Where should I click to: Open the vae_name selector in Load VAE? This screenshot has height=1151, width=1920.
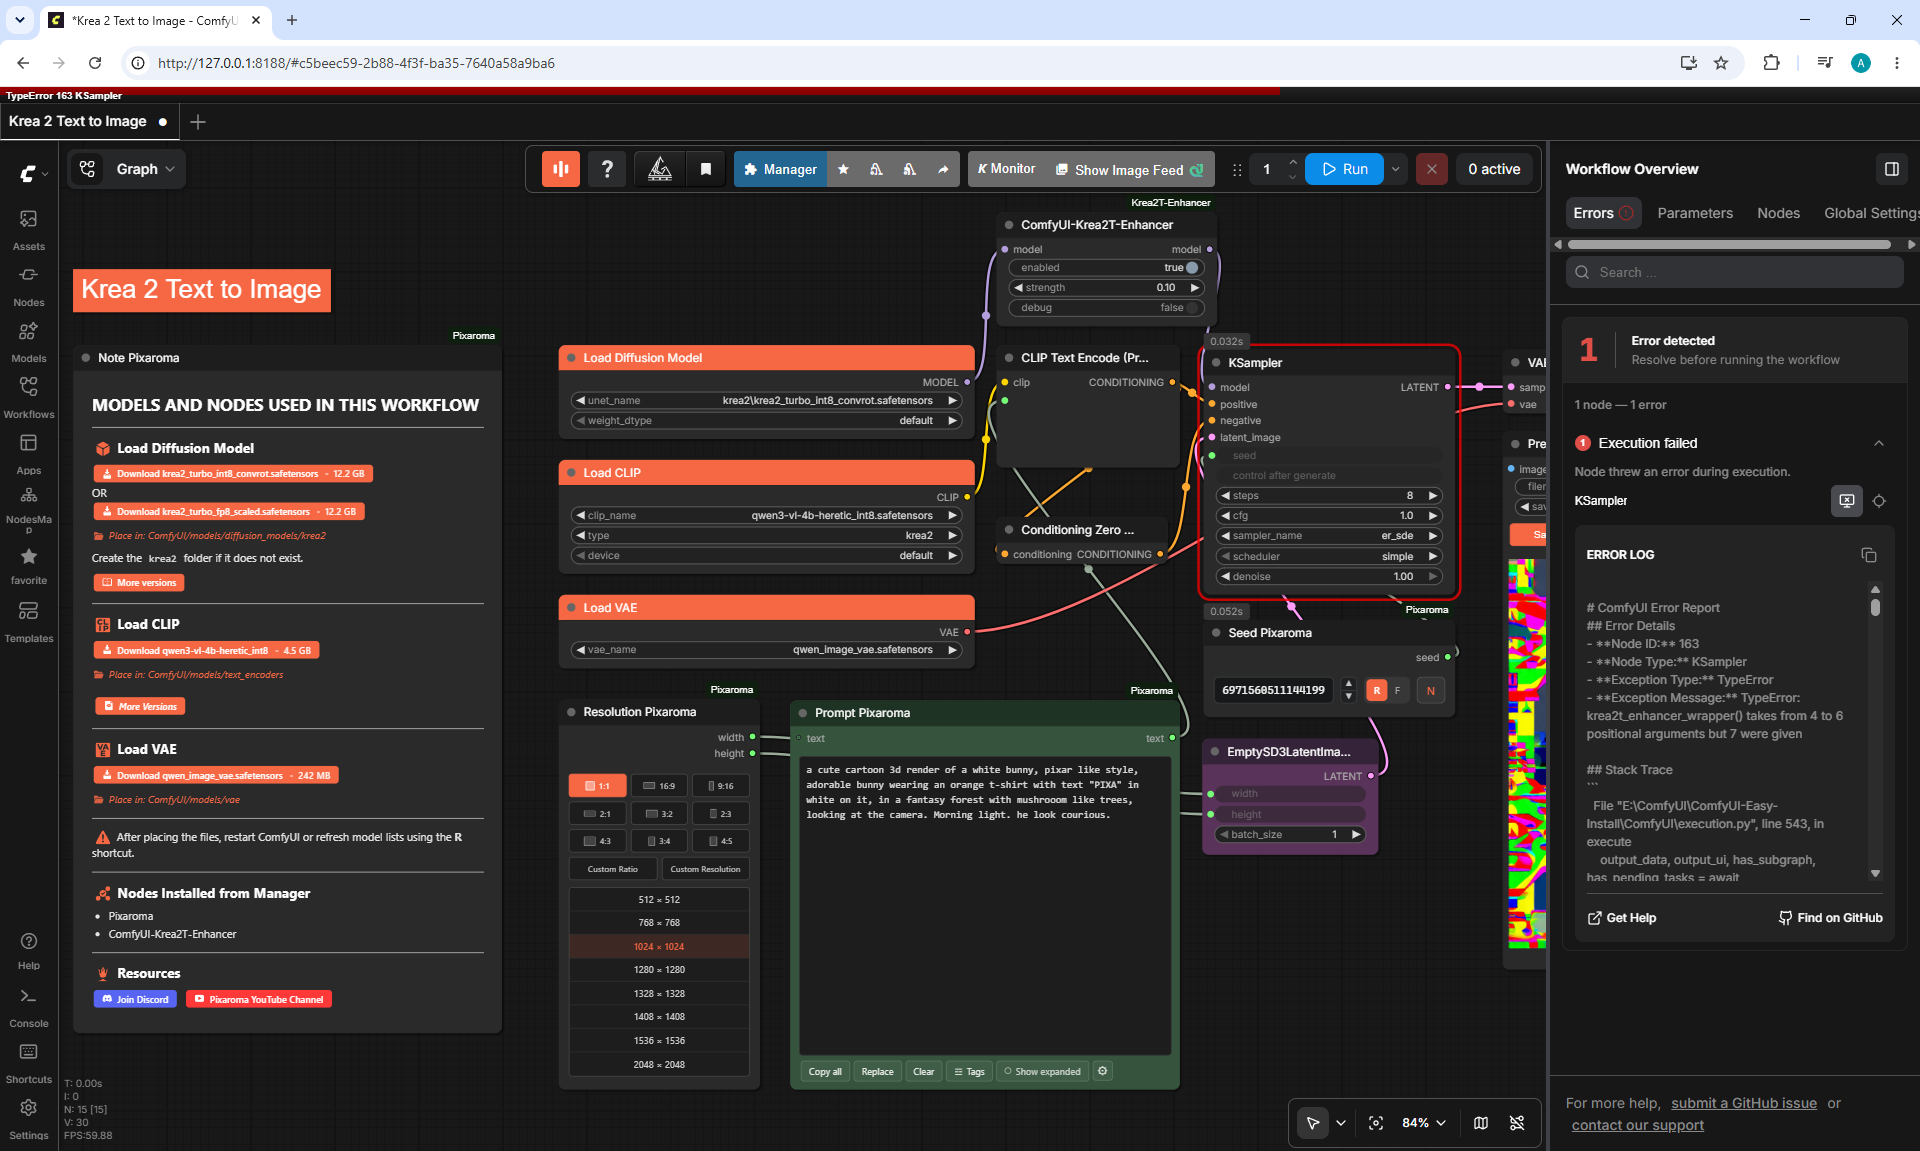point(767,650)
